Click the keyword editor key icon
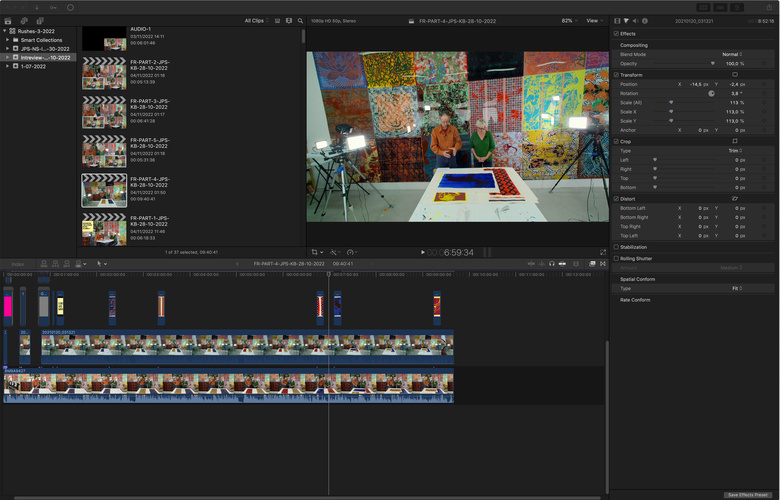Image resolution: width=780 pixels, height=500 pixels. (x=51, y=7)
